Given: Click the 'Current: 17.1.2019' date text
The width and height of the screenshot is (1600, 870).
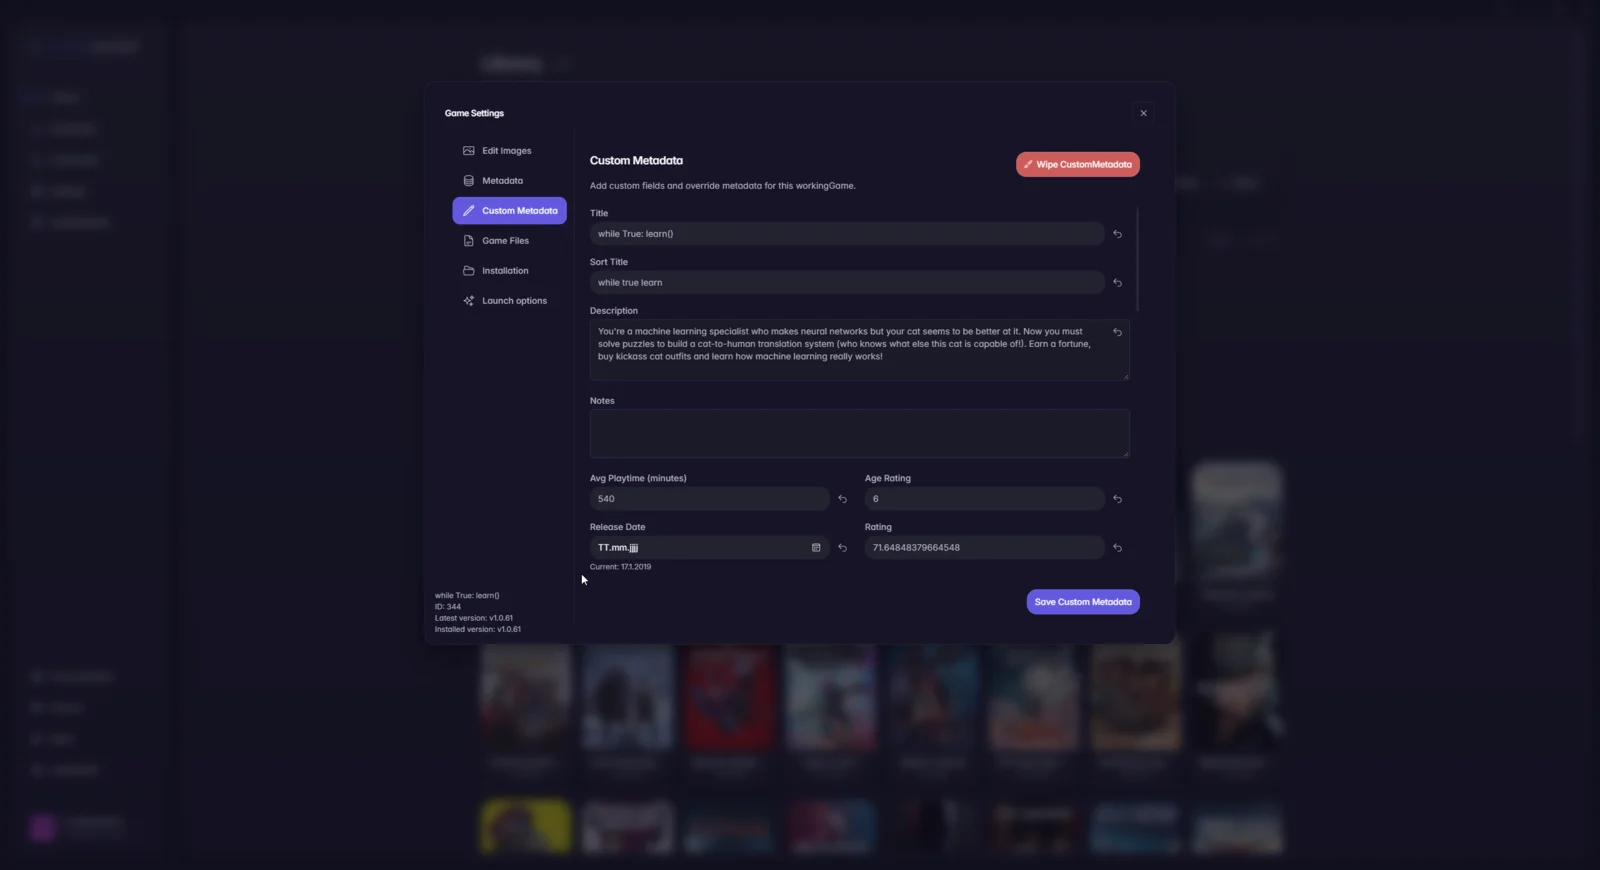Looking at the screenshot, I should 620,567.
